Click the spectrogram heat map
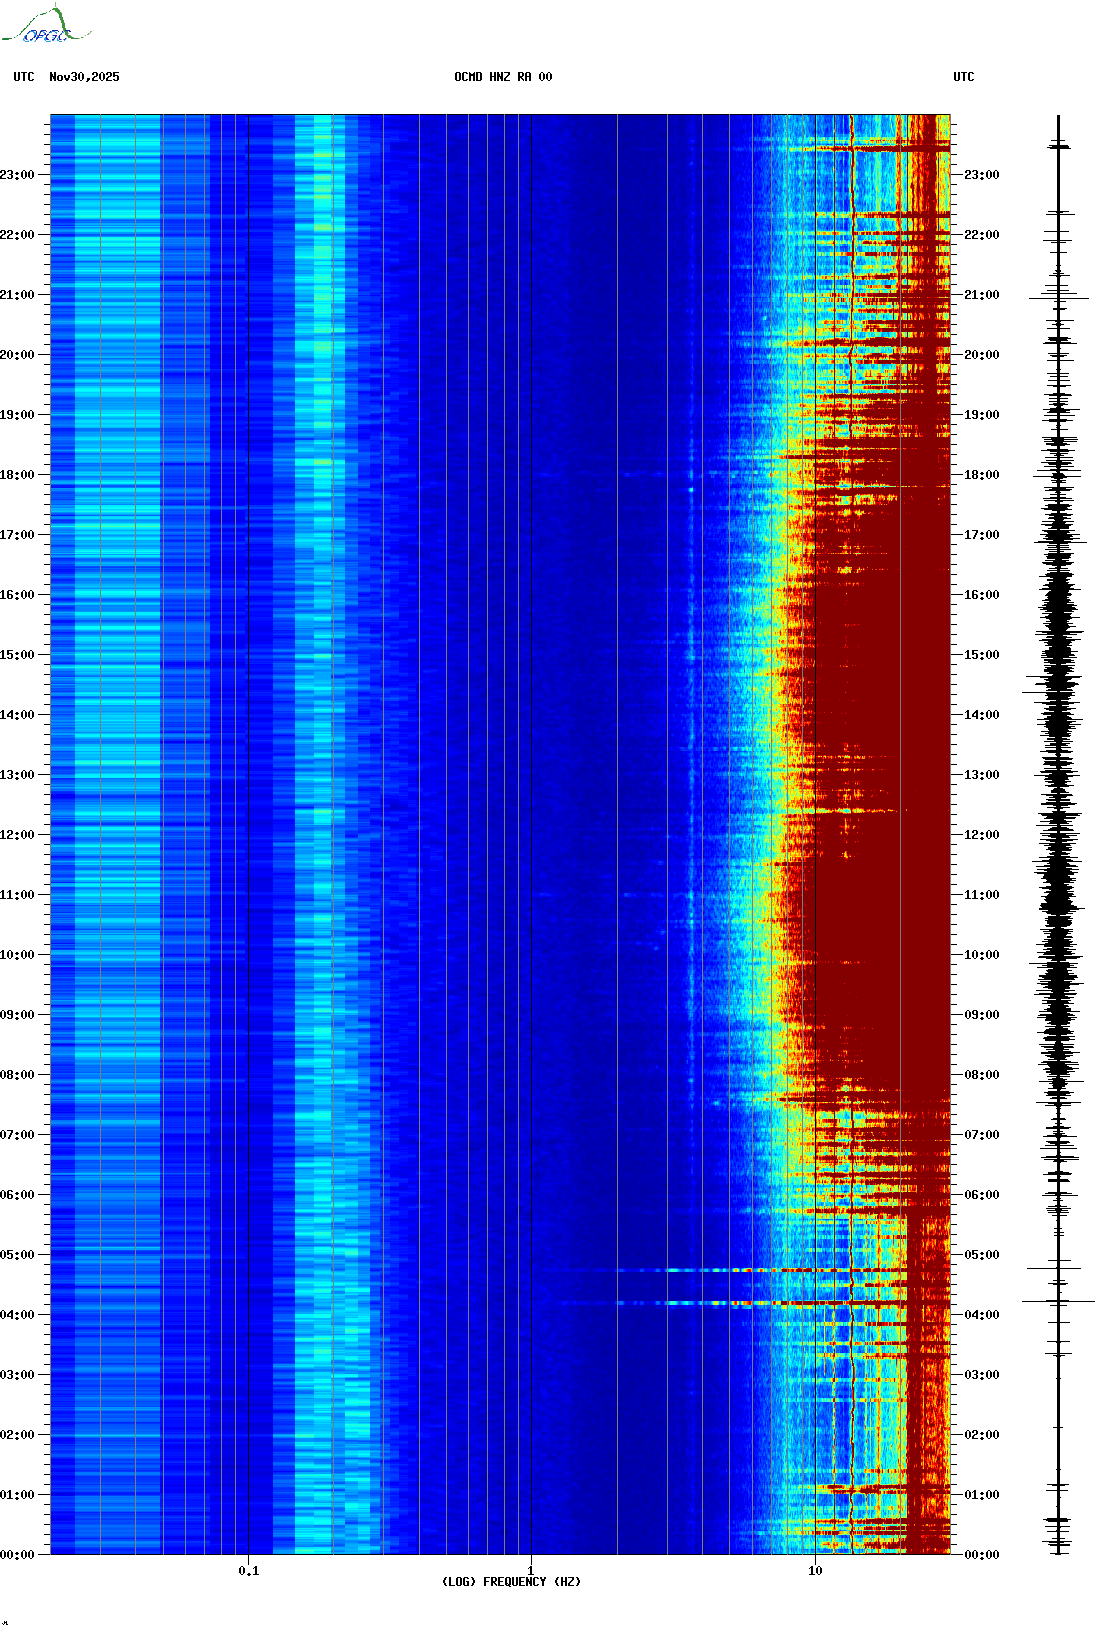 [x=500, y=835]
